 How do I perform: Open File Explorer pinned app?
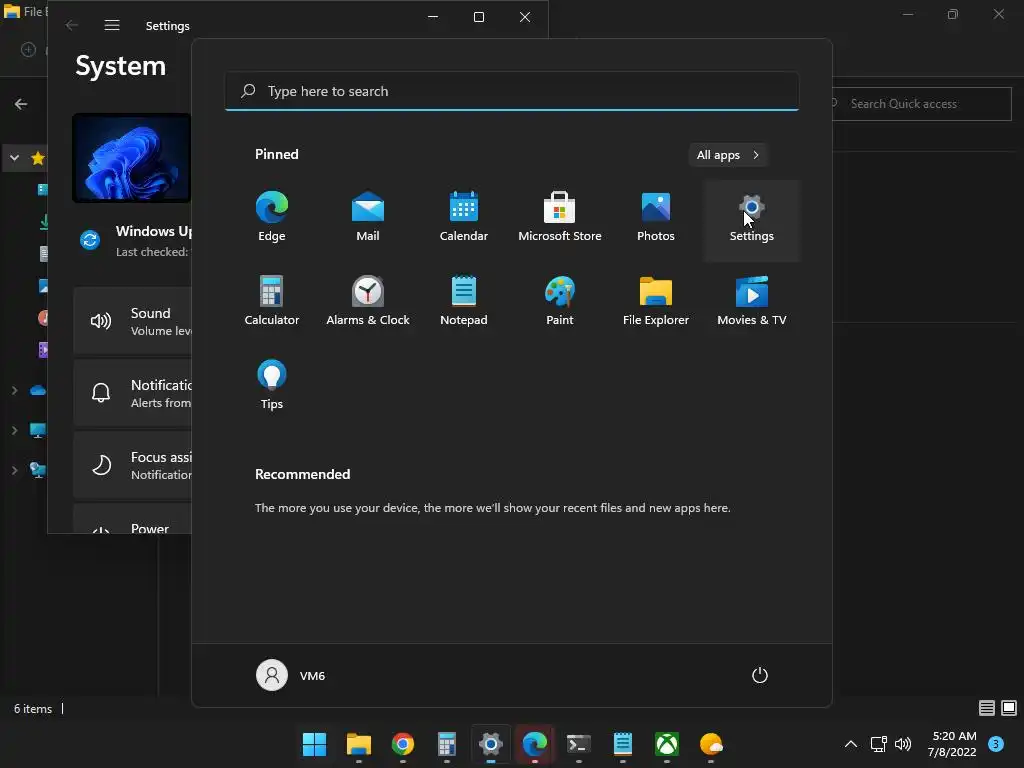656,301
